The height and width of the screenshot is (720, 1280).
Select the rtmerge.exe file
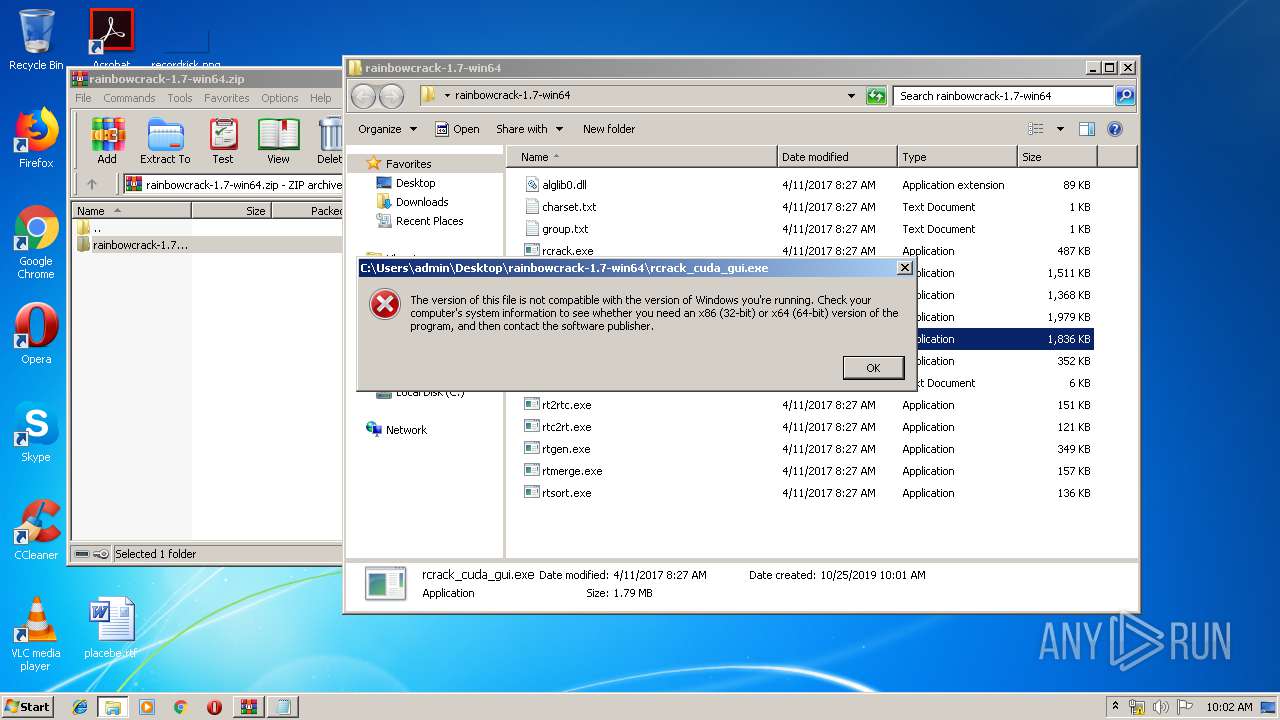point(572,471)
